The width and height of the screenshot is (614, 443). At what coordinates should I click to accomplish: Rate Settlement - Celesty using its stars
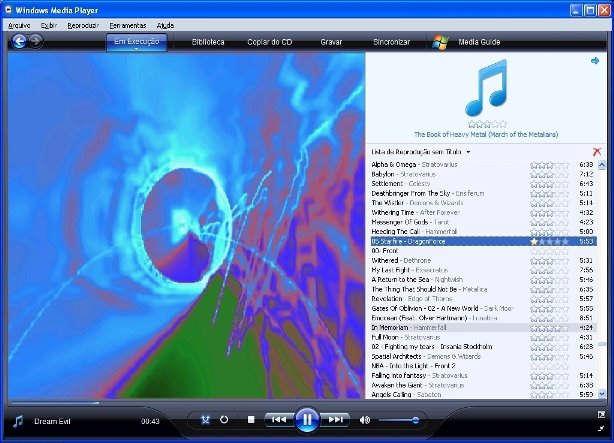549,184
